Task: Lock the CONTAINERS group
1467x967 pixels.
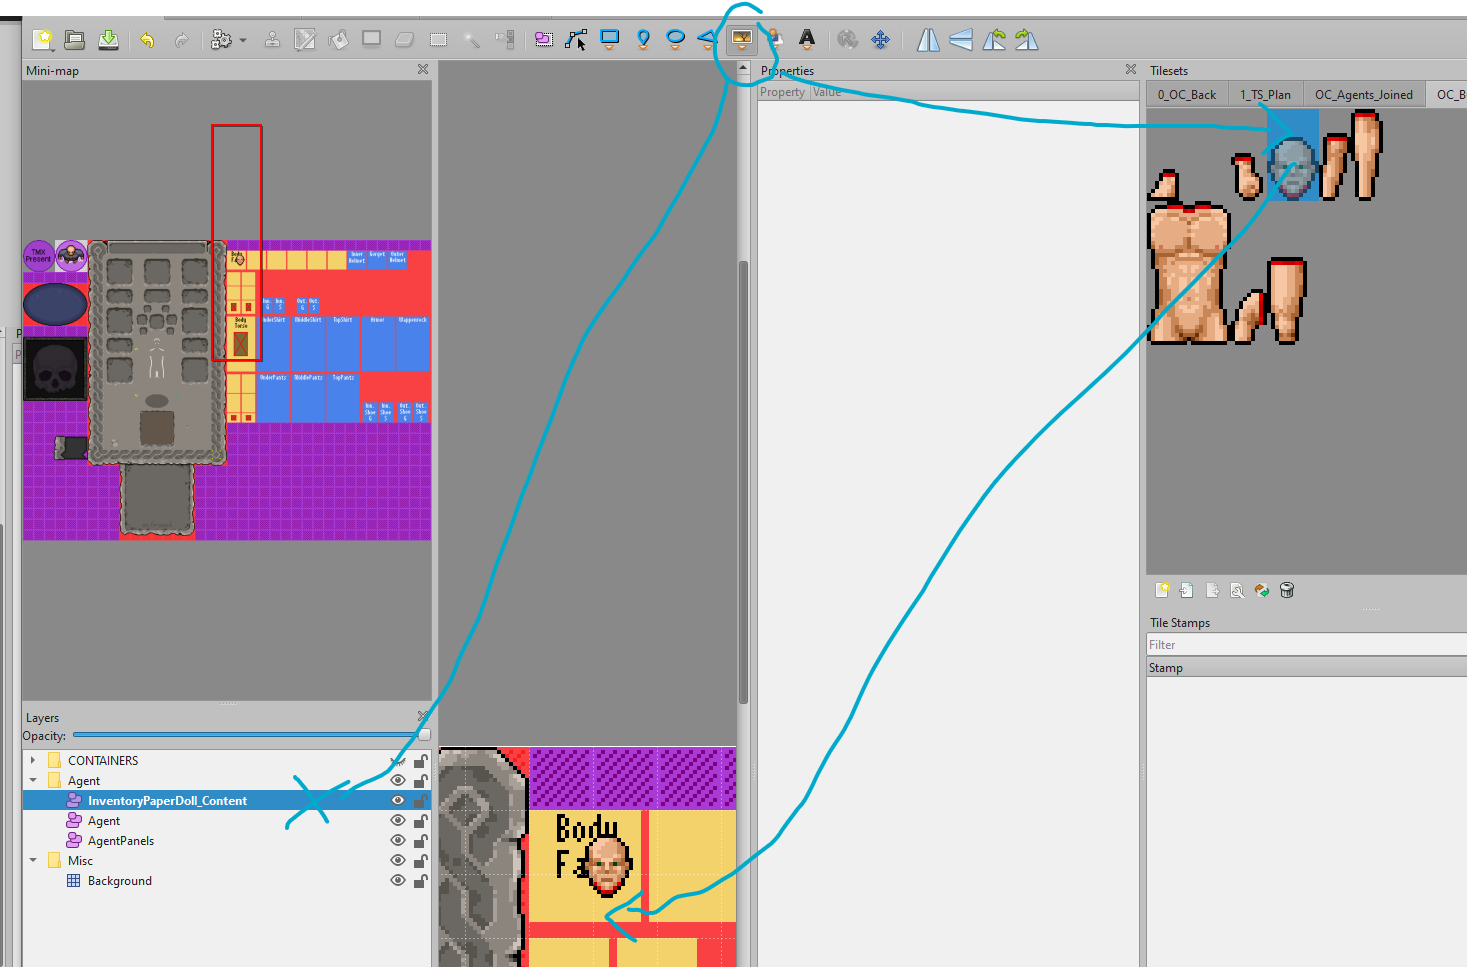Action: [421, 761]
